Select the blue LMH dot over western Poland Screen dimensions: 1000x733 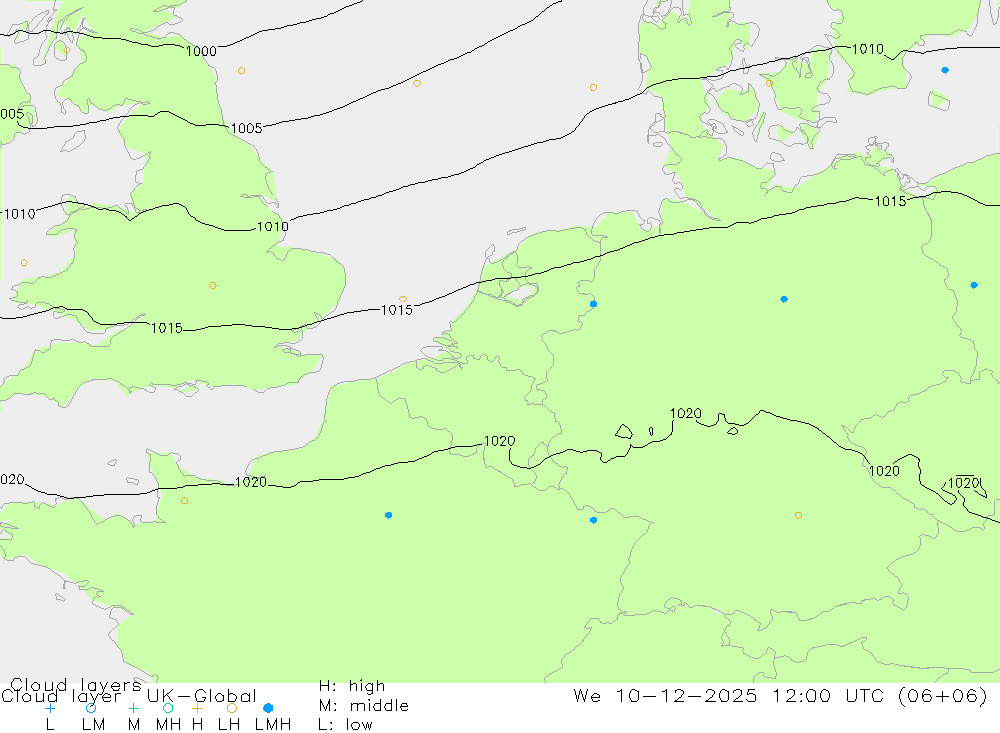point(974,285)
